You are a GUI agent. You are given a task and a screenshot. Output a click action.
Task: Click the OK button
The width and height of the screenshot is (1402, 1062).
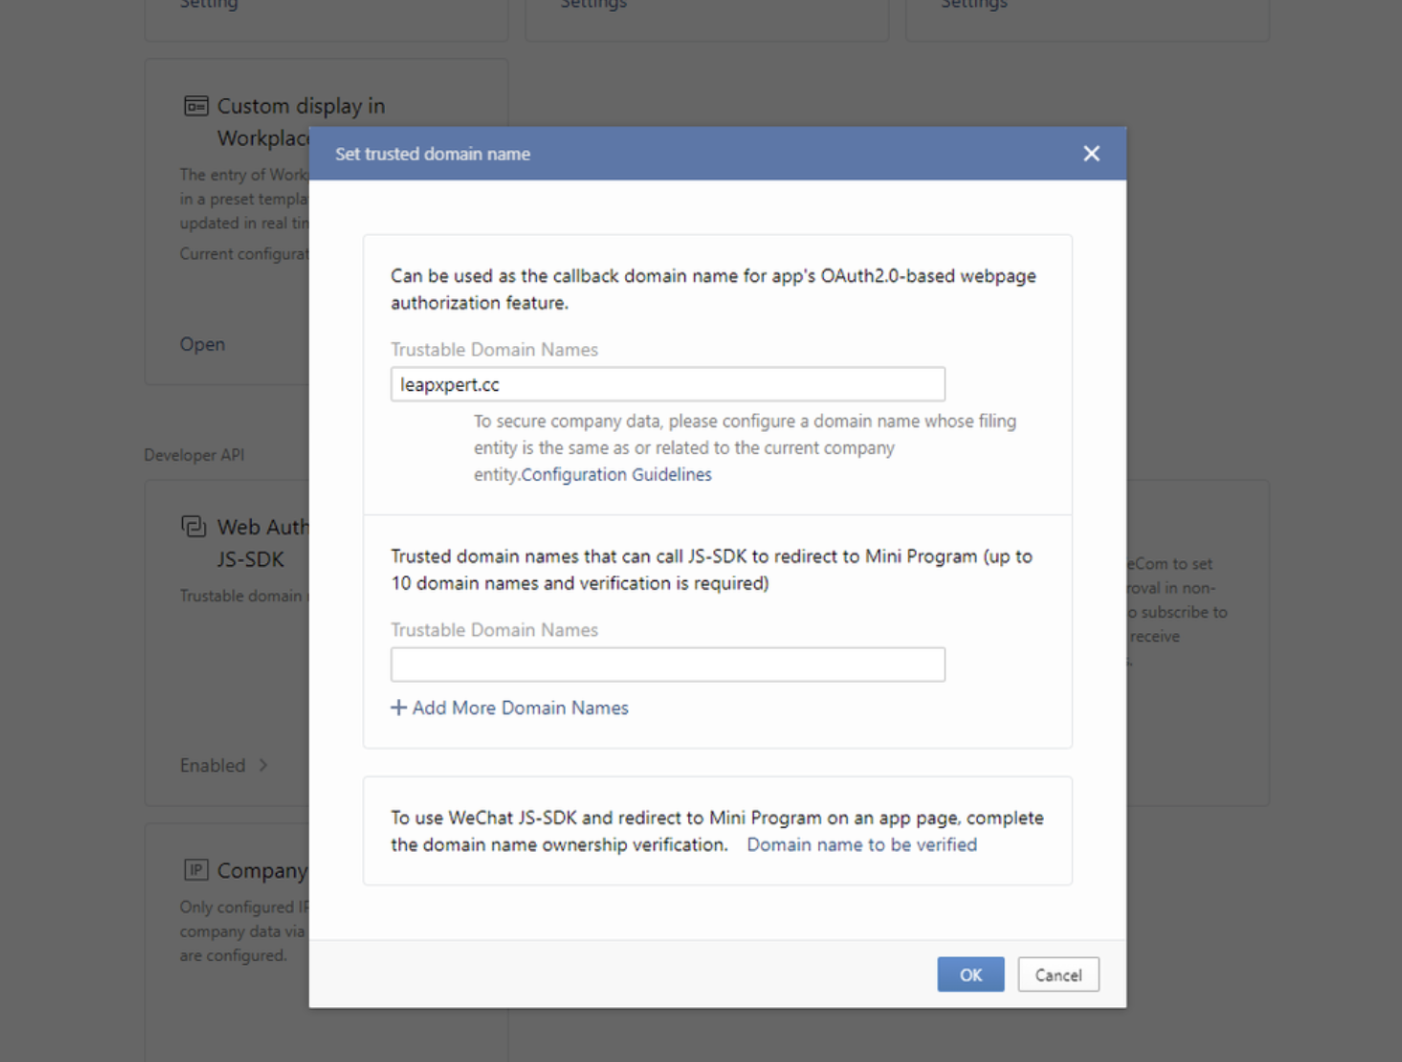tap(970, 975)
